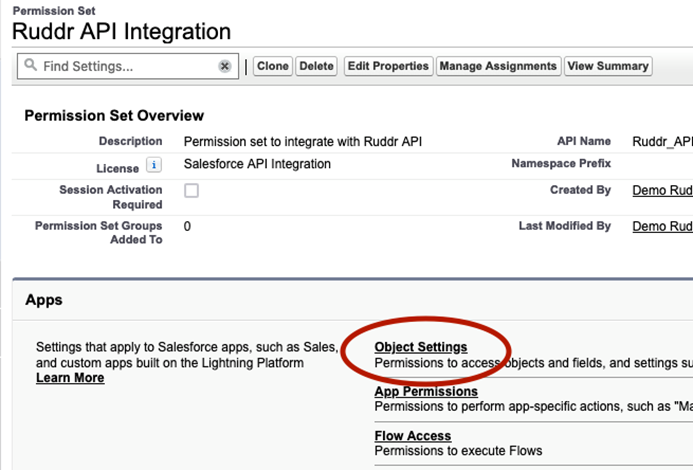Follow the Learn More link

pyautogui.click(x=70, y=378)
